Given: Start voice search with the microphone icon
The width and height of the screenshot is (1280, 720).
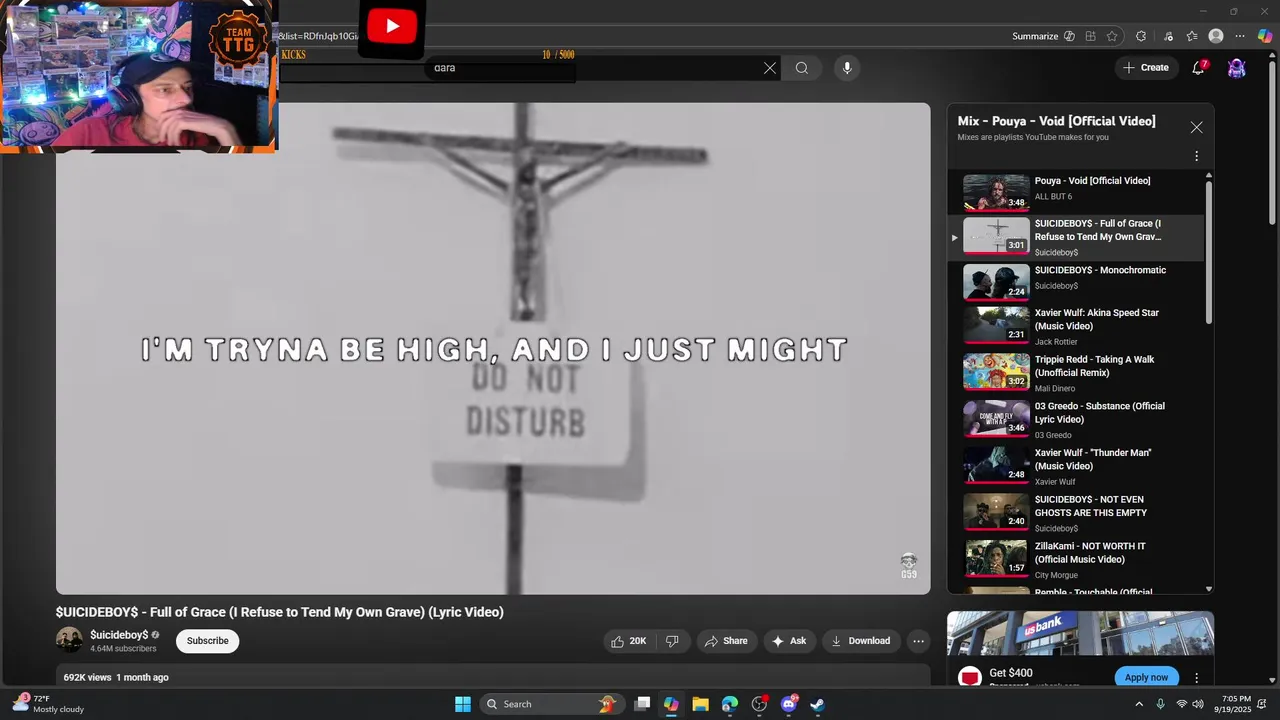Looking at the screenshot, I should 847,68.
